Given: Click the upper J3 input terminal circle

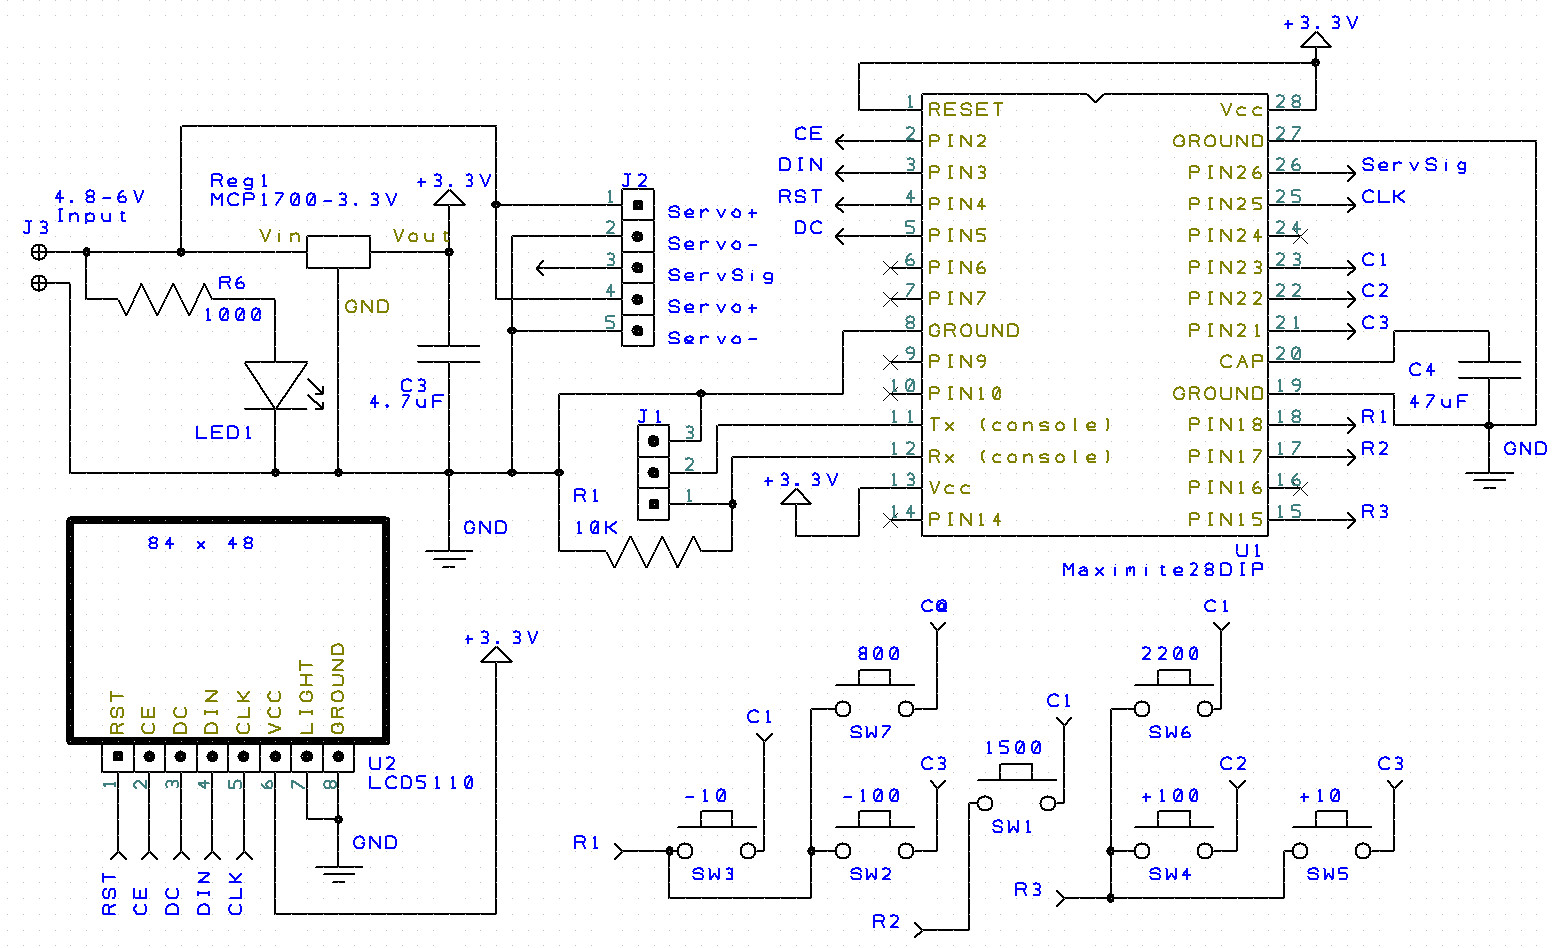Looking at the screenshot, I should pyautogui.click(x=39, y=252).
